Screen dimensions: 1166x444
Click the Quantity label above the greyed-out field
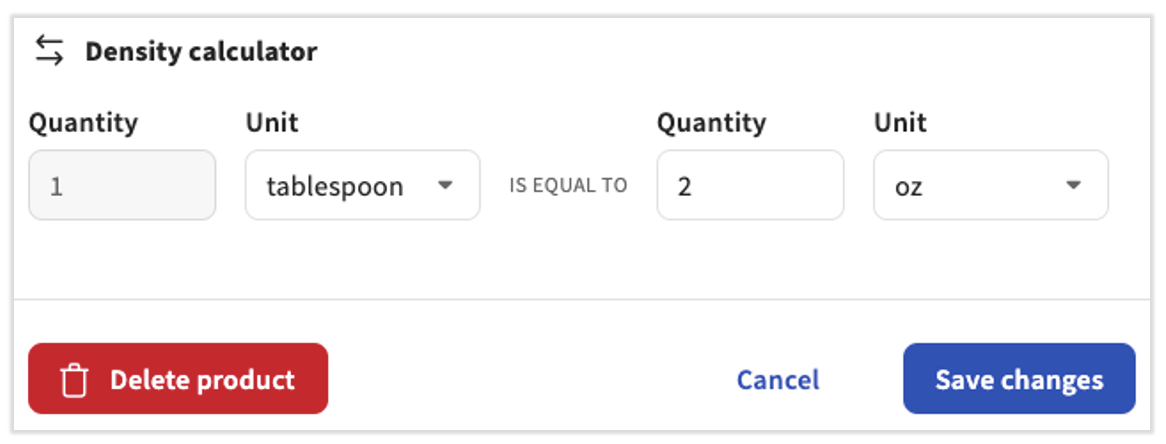(x=83, y=123)
